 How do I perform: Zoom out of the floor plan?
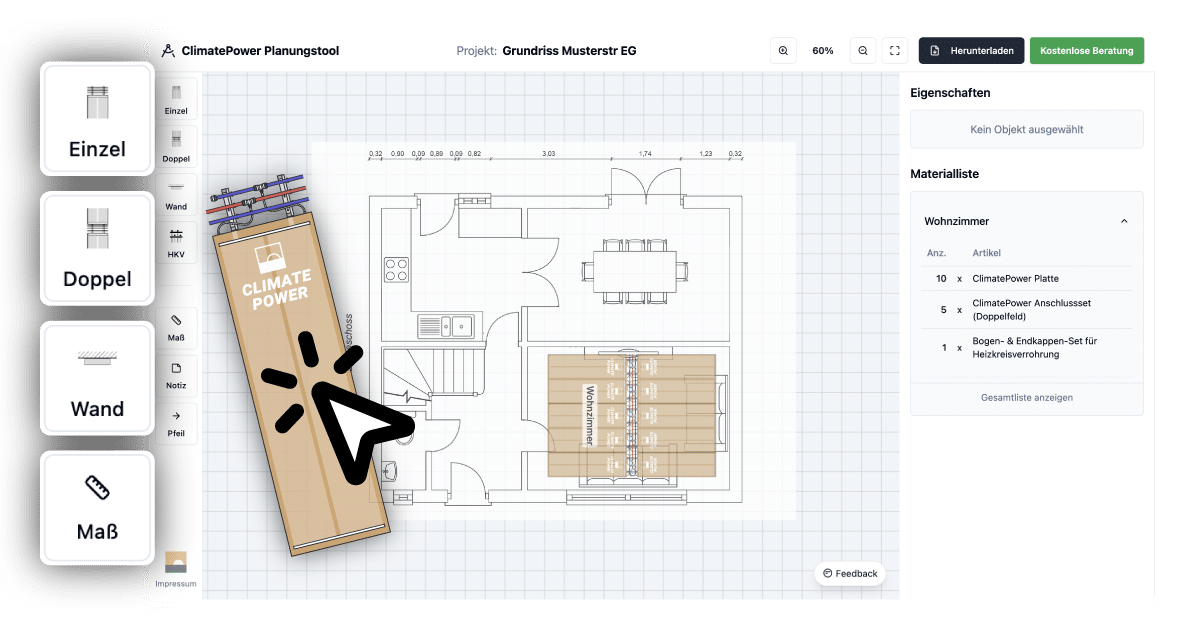(x=864, y=51)
